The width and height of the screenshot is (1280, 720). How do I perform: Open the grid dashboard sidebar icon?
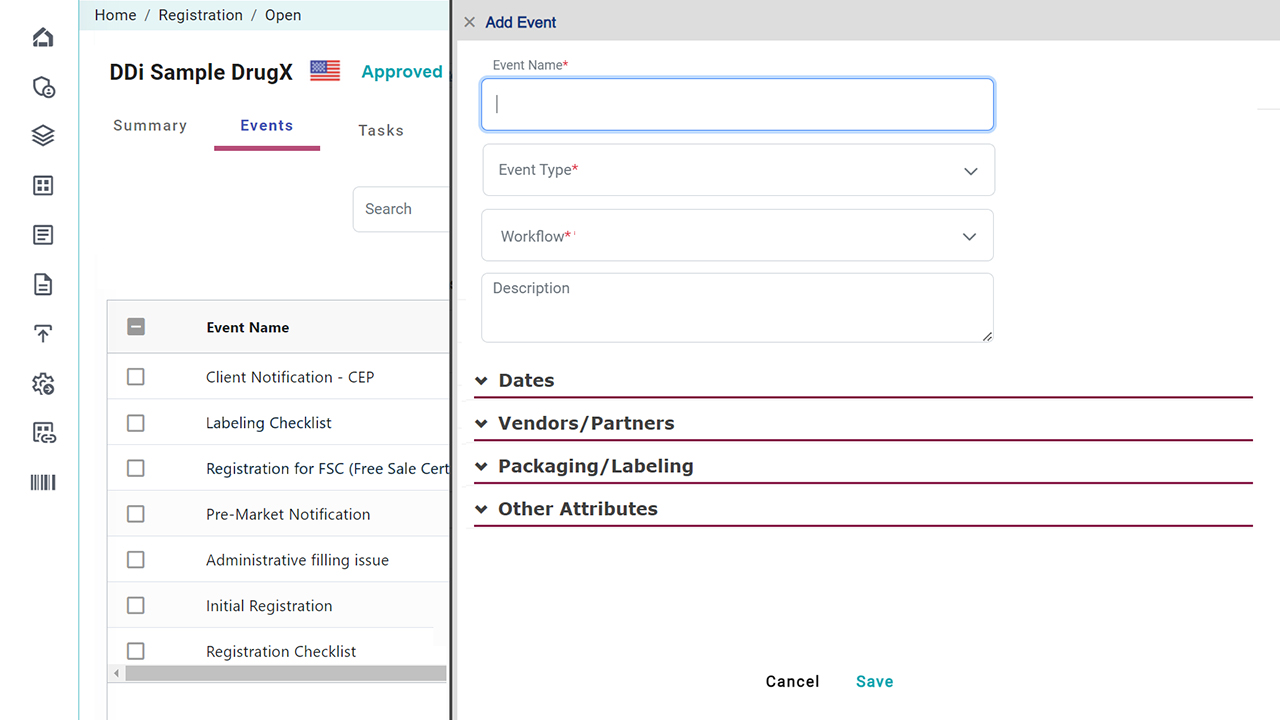43,185
